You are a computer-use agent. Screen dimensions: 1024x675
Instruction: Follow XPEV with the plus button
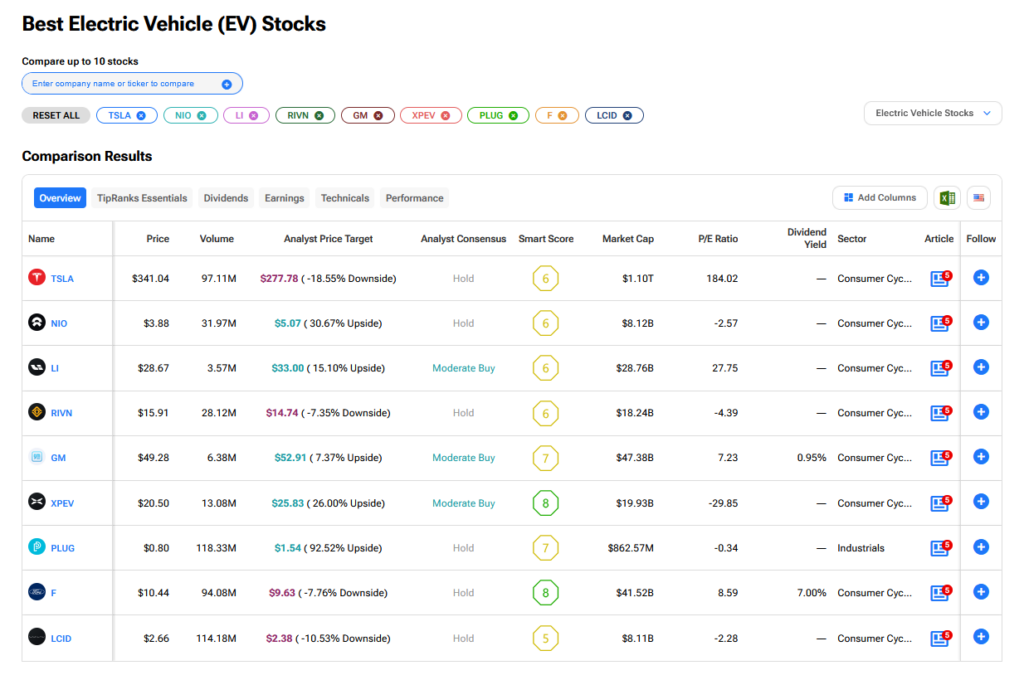point(981,501)
